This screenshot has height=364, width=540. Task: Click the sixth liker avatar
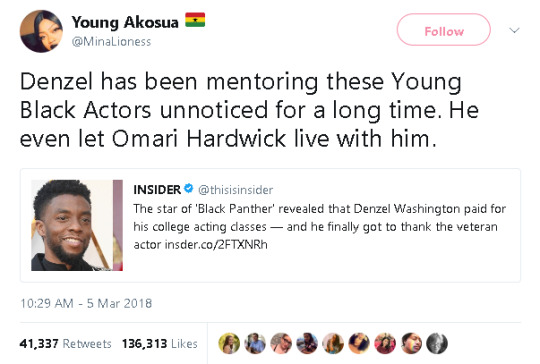click(x=359, y=343)
